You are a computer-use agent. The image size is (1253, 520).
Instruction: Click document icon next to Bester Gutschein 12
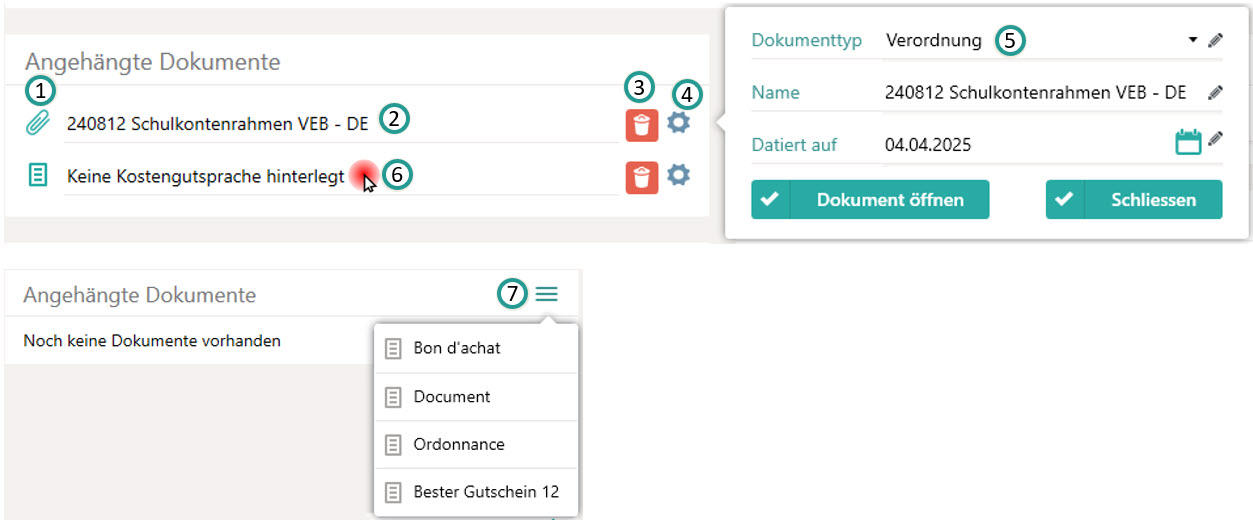(x=393, y=492)
